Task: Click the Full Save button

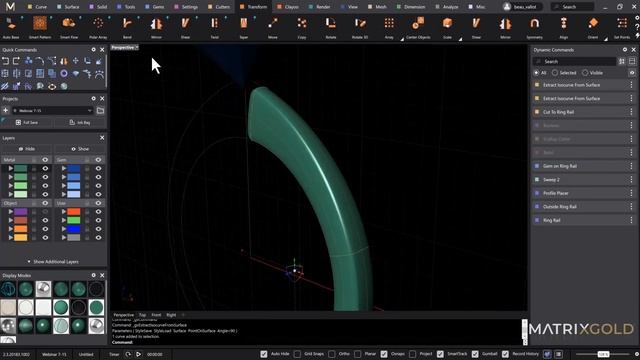Action: pyautogui.click(x=27, y=122)
